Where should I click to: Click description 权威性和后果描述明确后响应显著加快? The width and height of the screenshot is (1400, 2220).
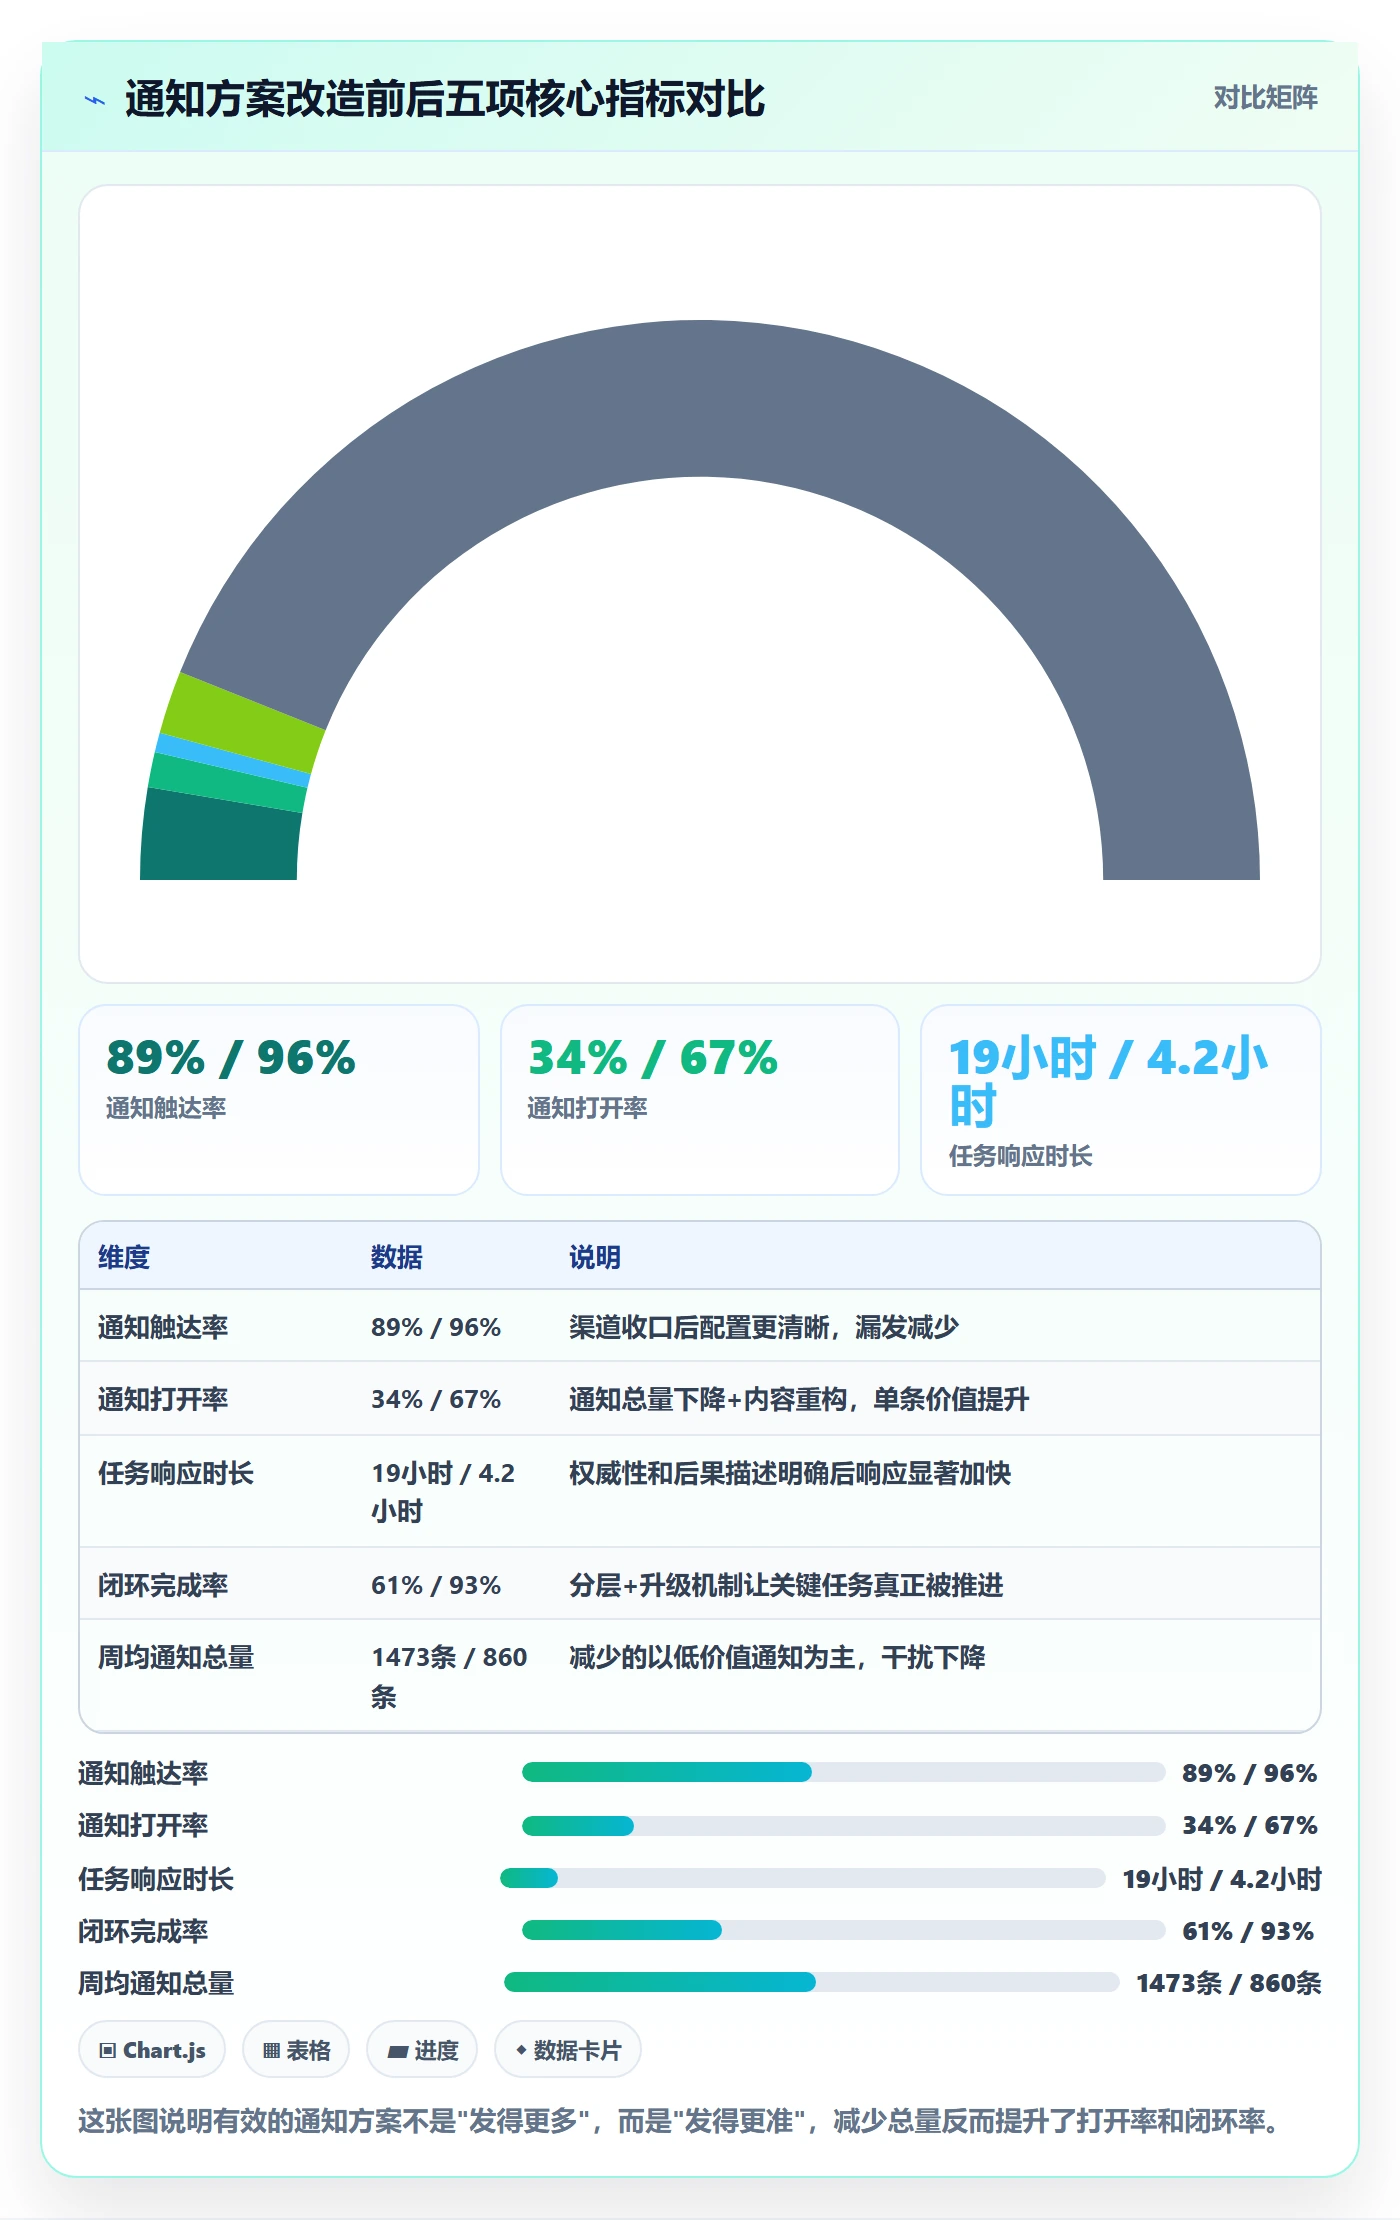(x=790, y=1473)
